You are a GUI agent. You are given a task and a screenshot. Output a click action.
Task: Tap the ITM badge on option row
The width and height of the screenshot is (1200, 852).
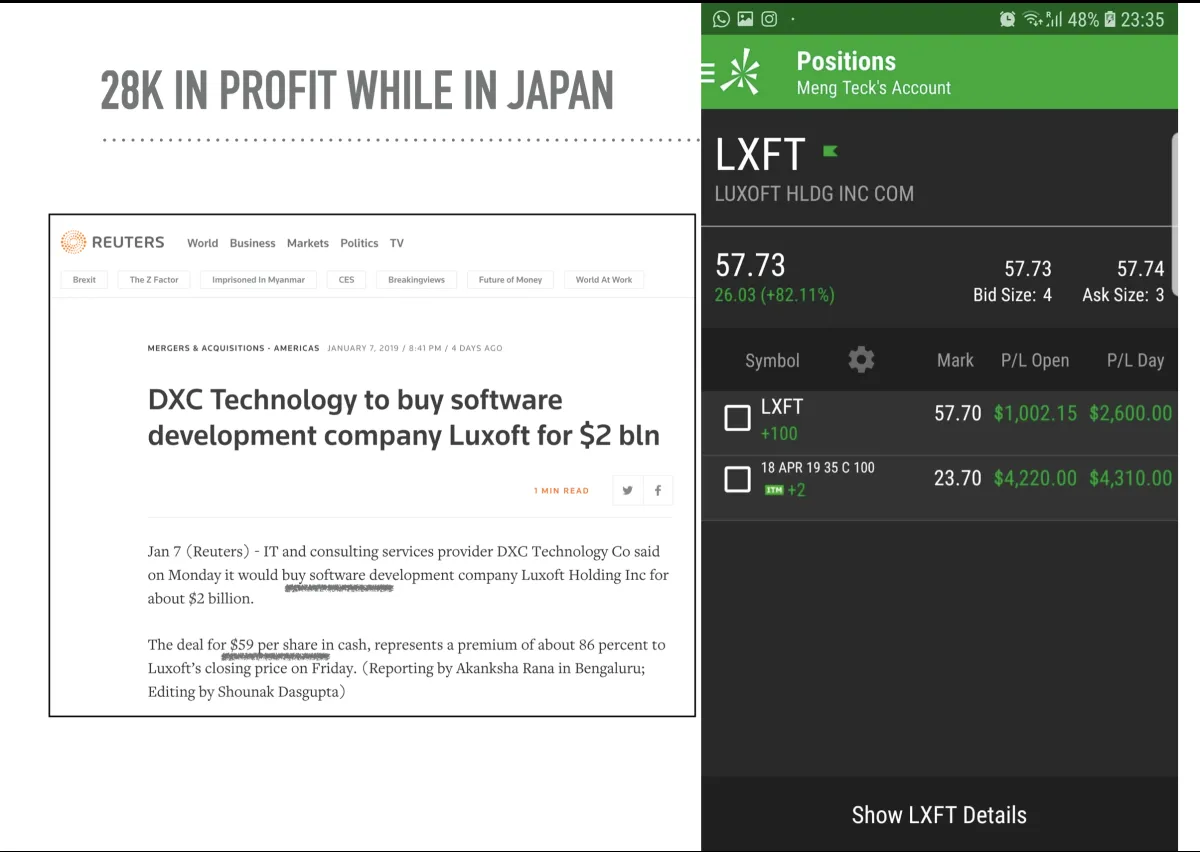click(773, 490)
